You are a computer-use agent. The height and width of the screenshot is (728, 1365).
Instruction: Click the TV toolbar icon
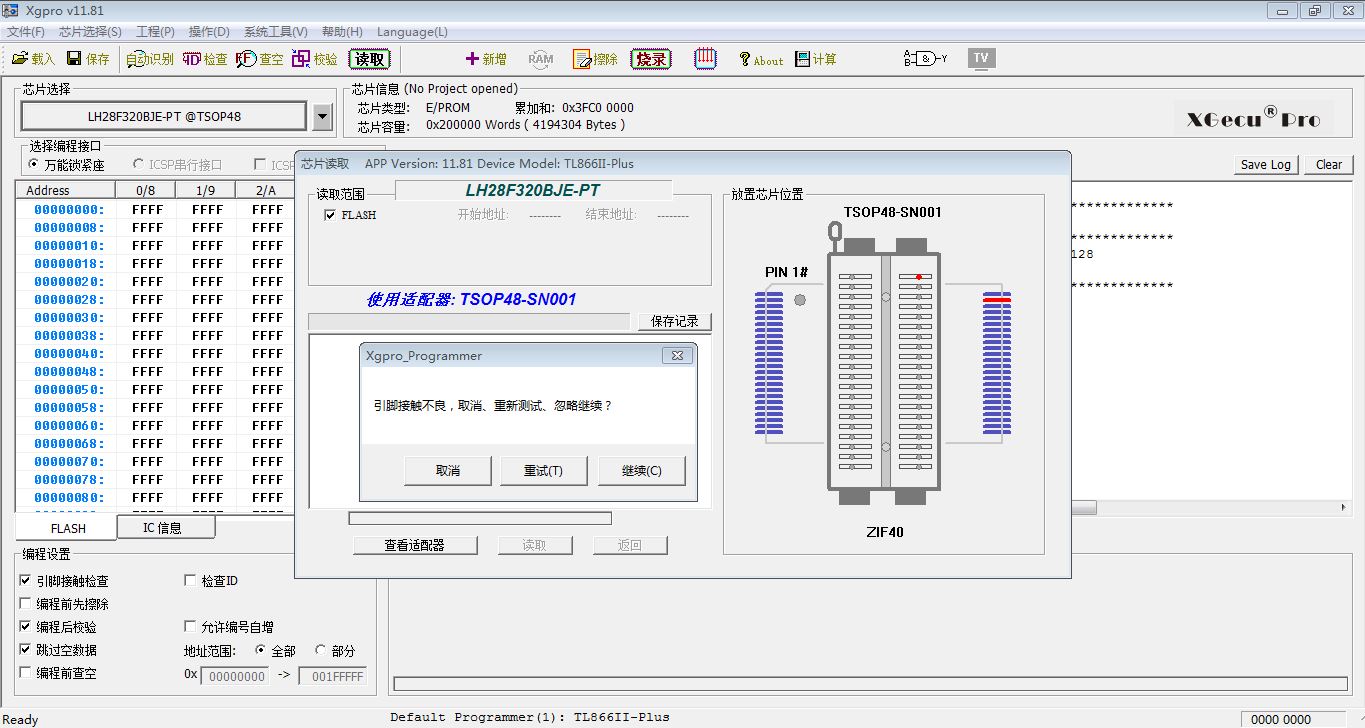tap(981, 58)
